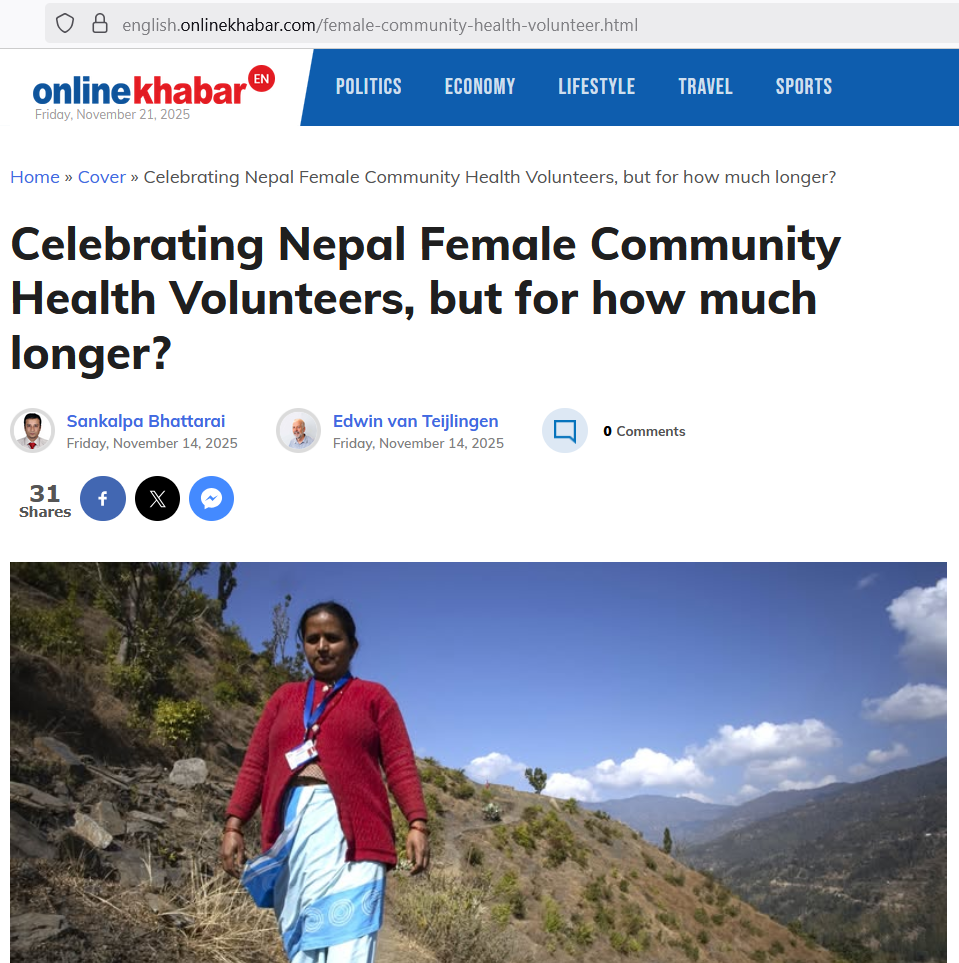Open the Economy menu section
The width and height of the screenshot is (959, 963).
[480, 87]
